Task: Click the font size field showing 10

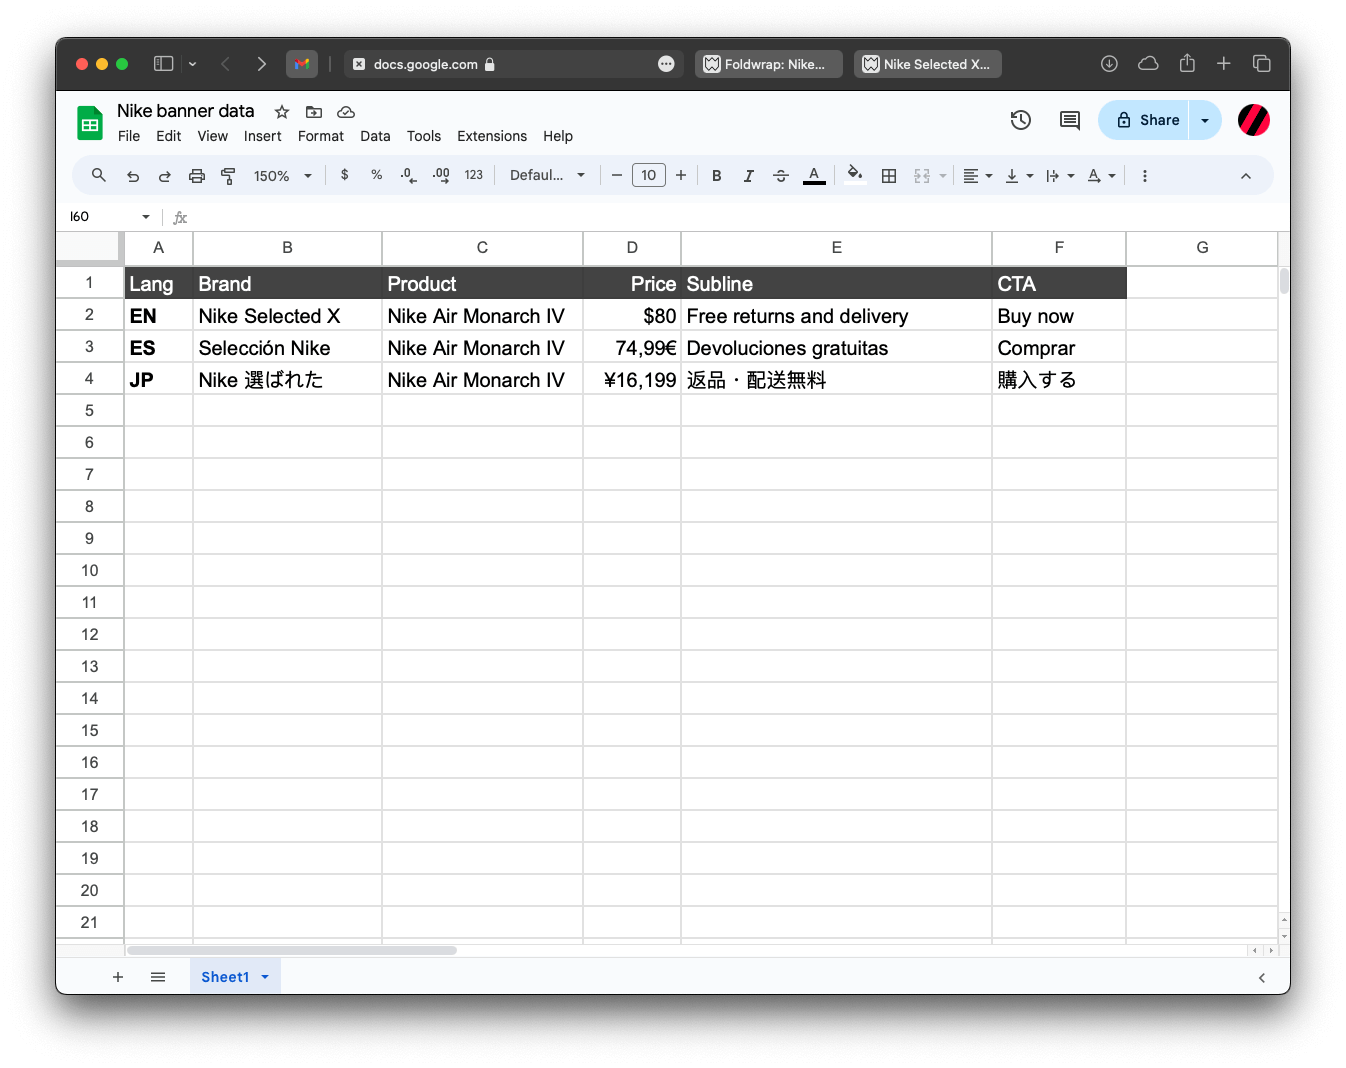Action: point(649,175)
